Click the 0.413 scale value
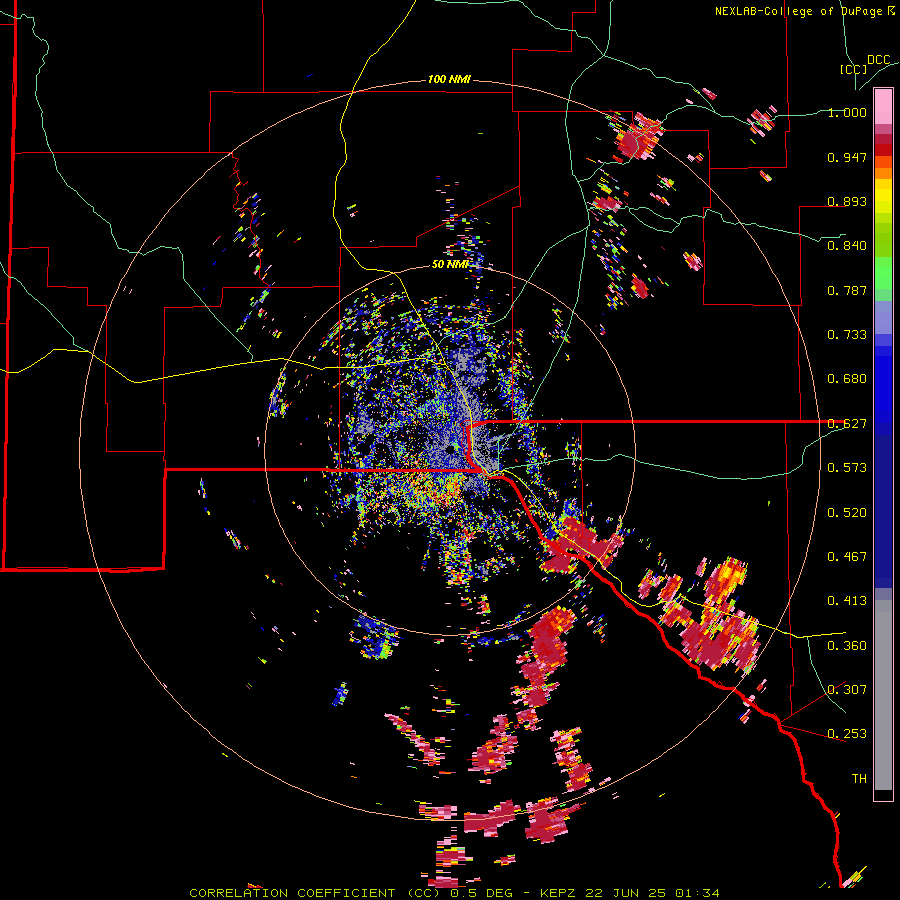The height and width of the screenshot is (900, 900). 847,601
